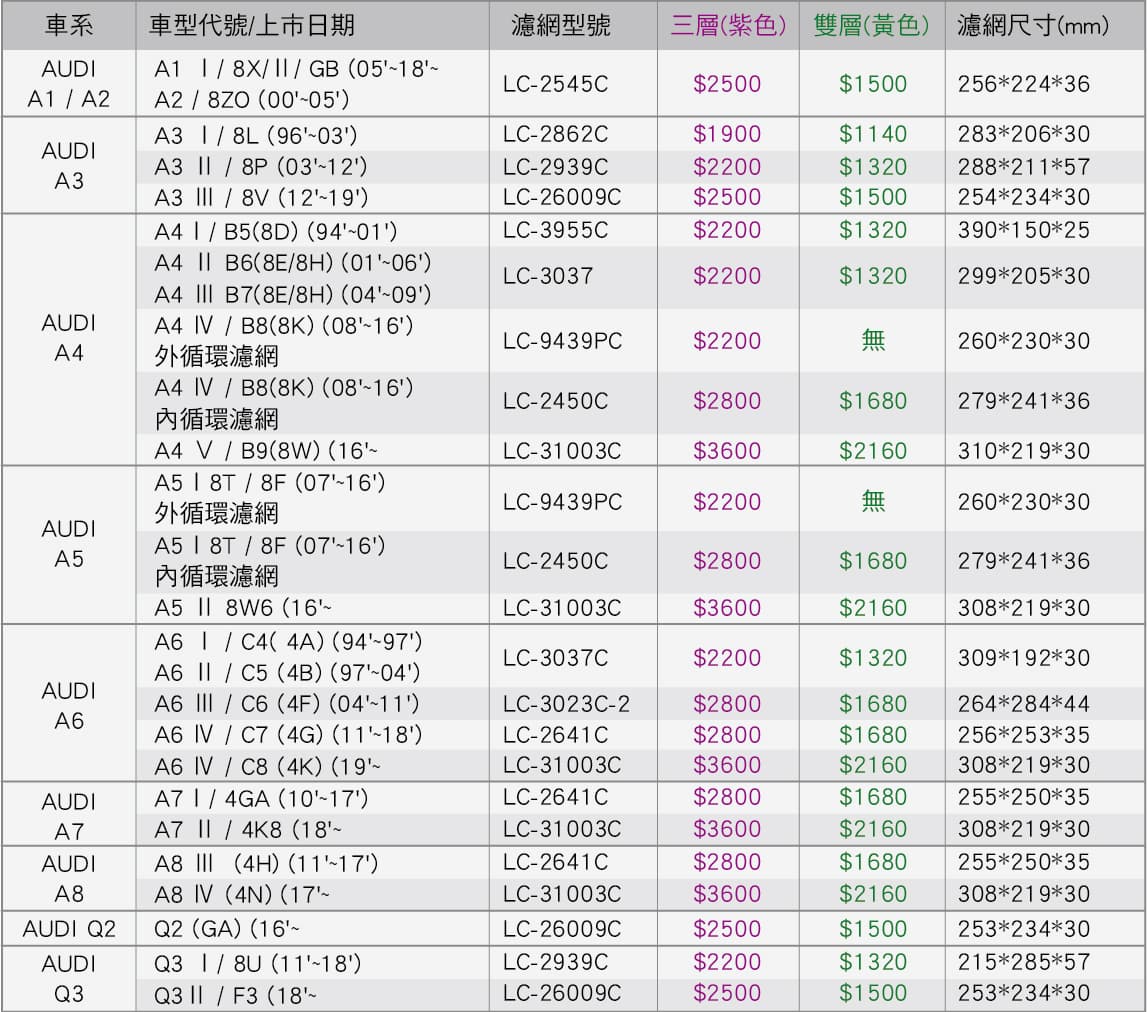Click 內循環濾網 under A5 I 8T / 8F

(217, 577)
